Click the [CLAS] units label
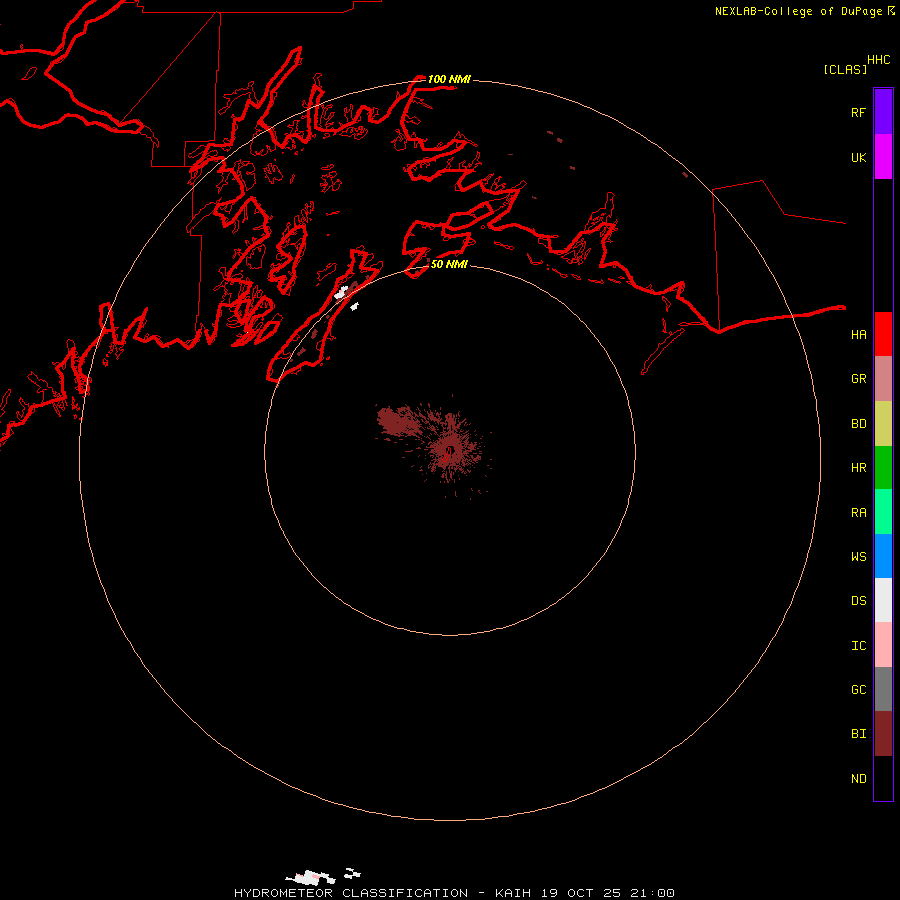The image size is (900, 900). click(x=845, y=69)
